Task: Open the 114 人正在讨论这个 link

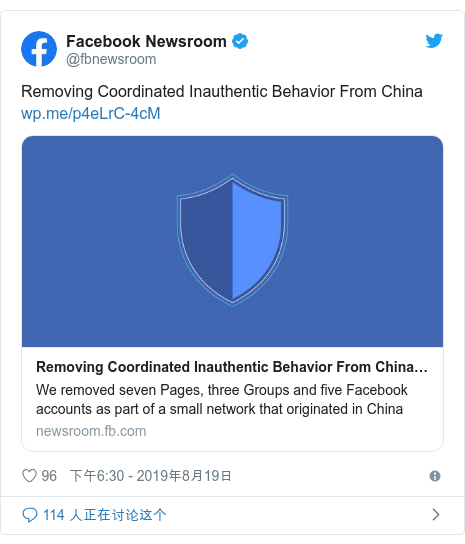Action: pos(105,515)
